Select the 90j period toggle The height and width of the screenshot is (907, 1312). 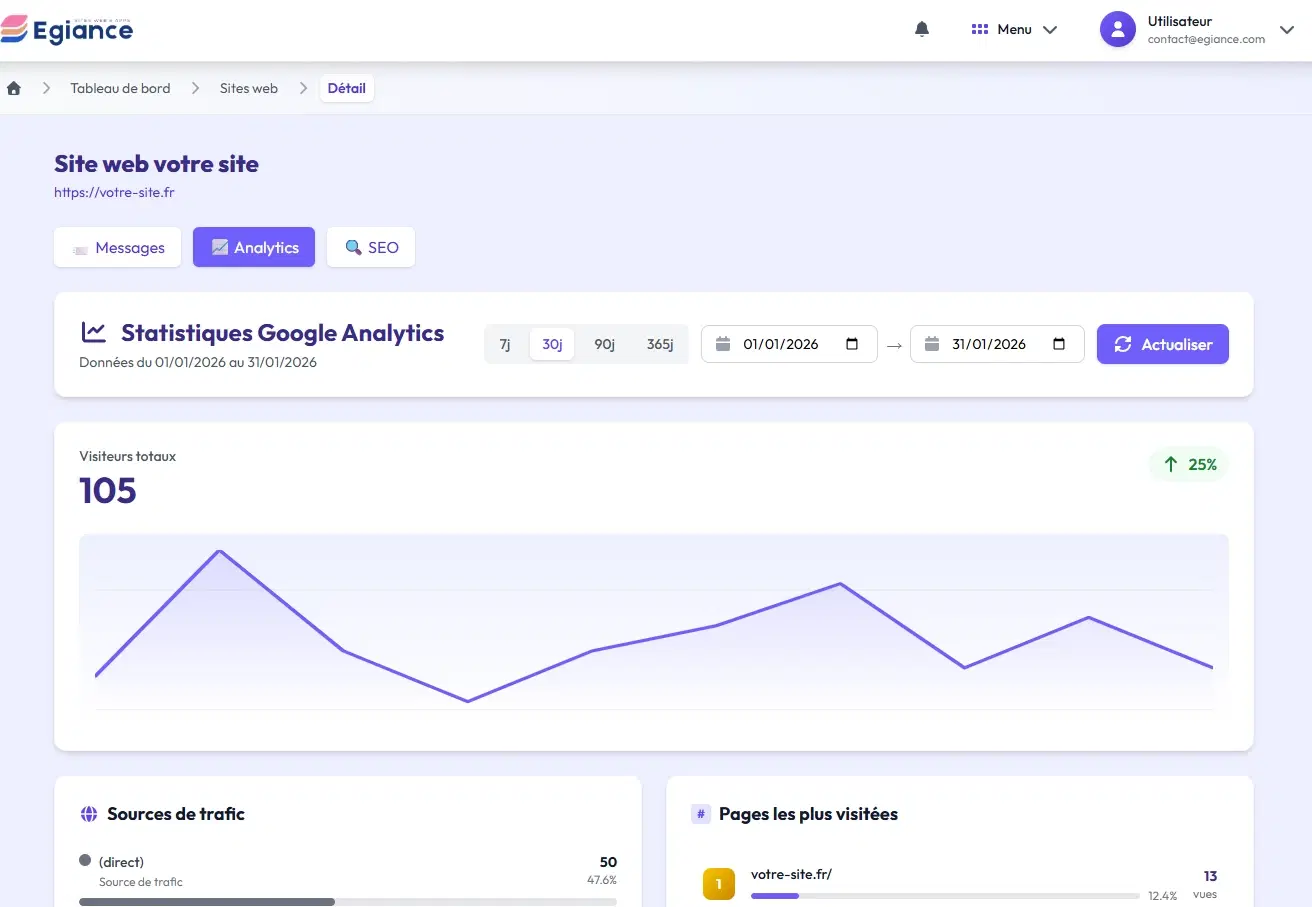pyautogui.click(x=604, y=344)
